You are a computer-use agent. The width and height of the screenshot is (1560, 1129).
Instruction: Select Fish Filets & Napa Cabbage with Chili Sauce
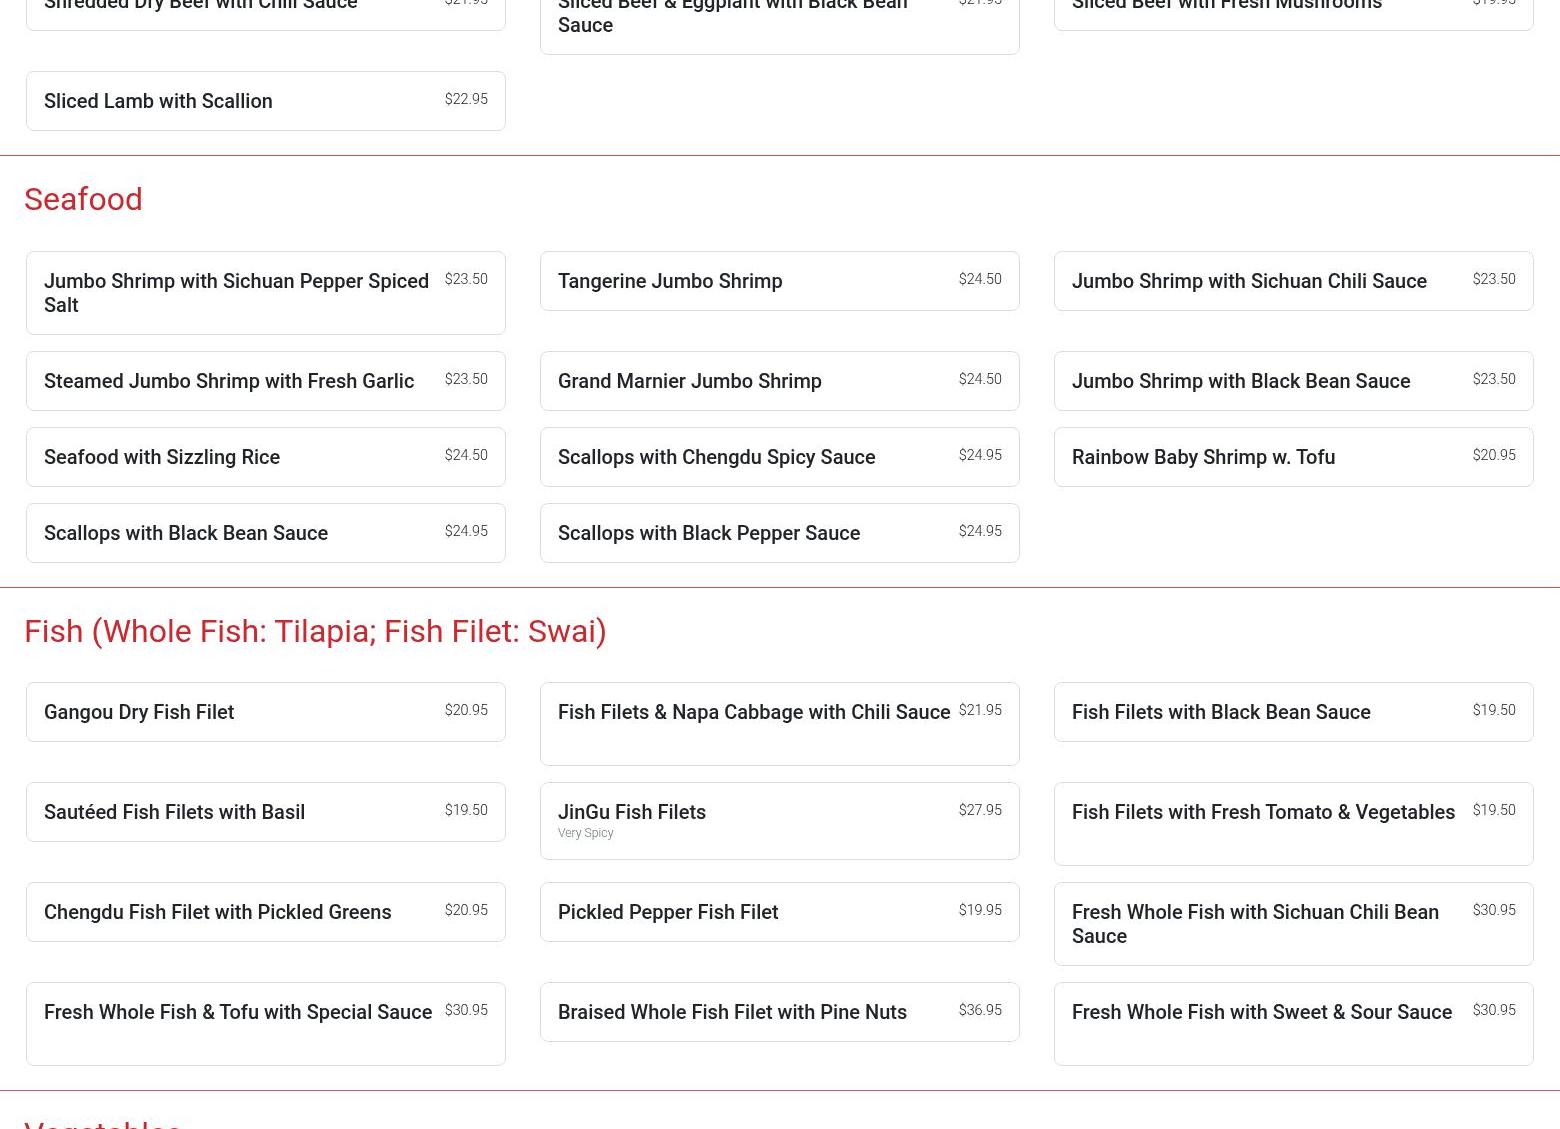point(779,724)
